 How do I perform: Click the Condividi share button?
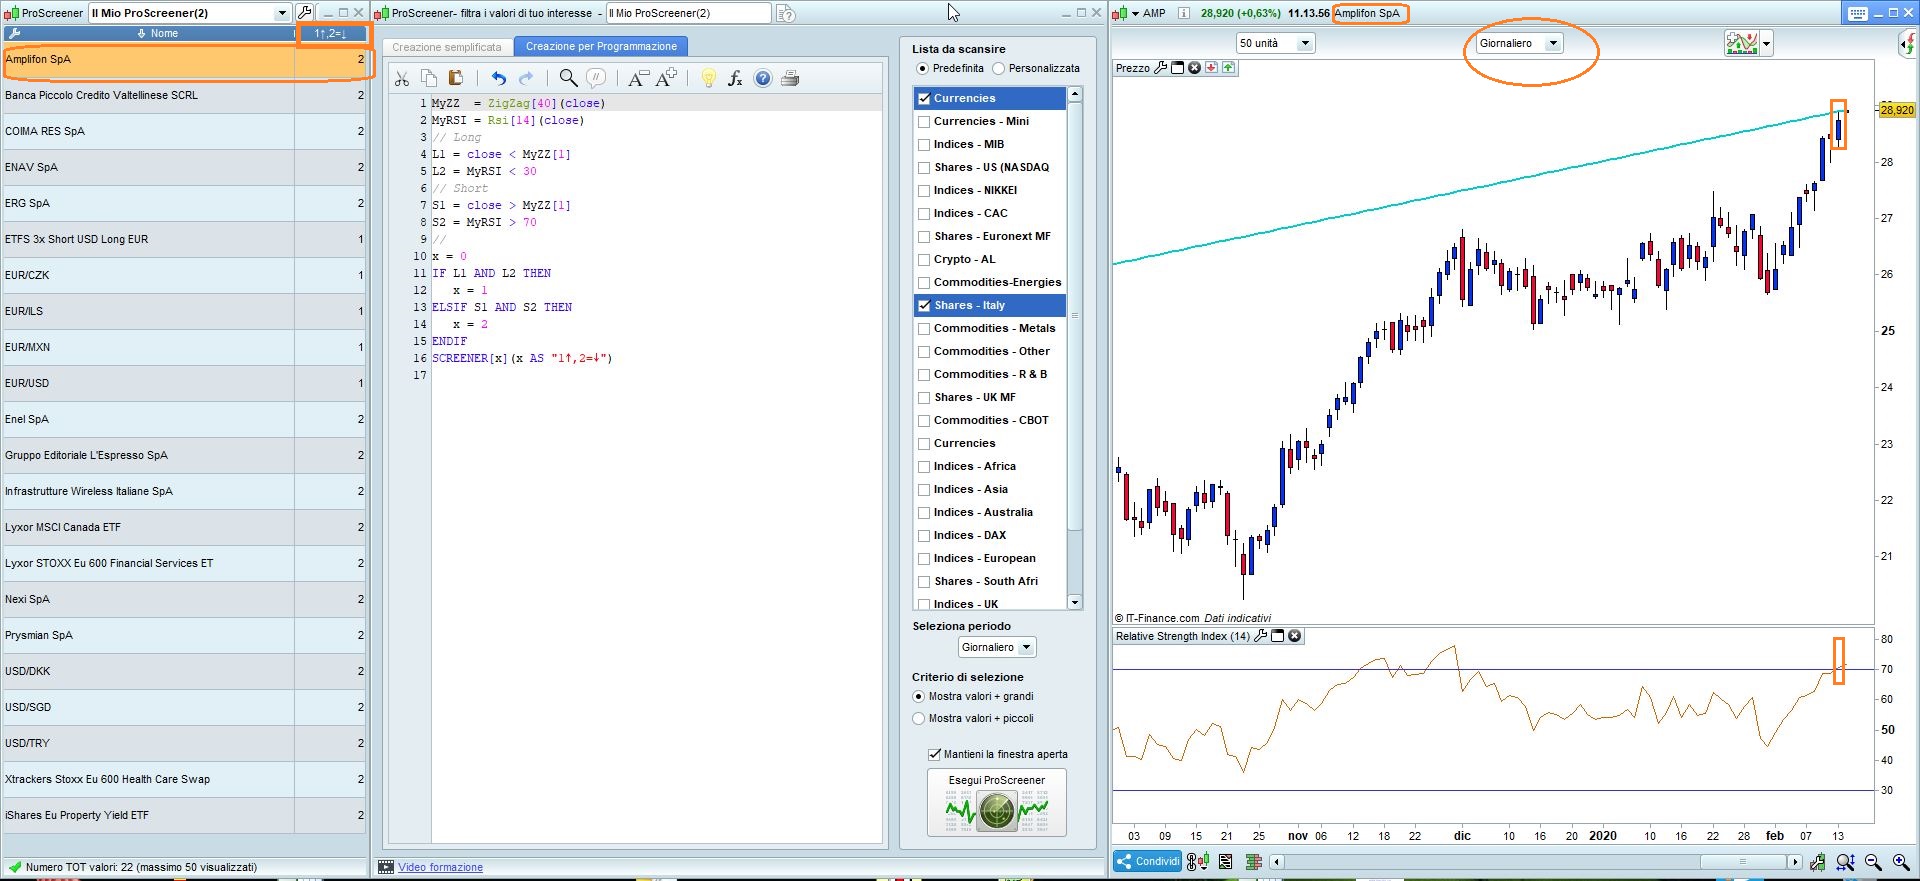click(1148, 861)
